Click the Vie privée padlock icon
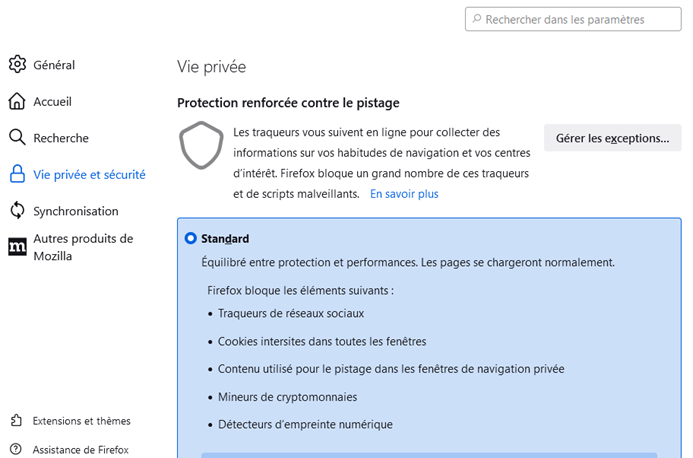Image resolution: width=693 pixels, height=458 pixels. [17, 174]
